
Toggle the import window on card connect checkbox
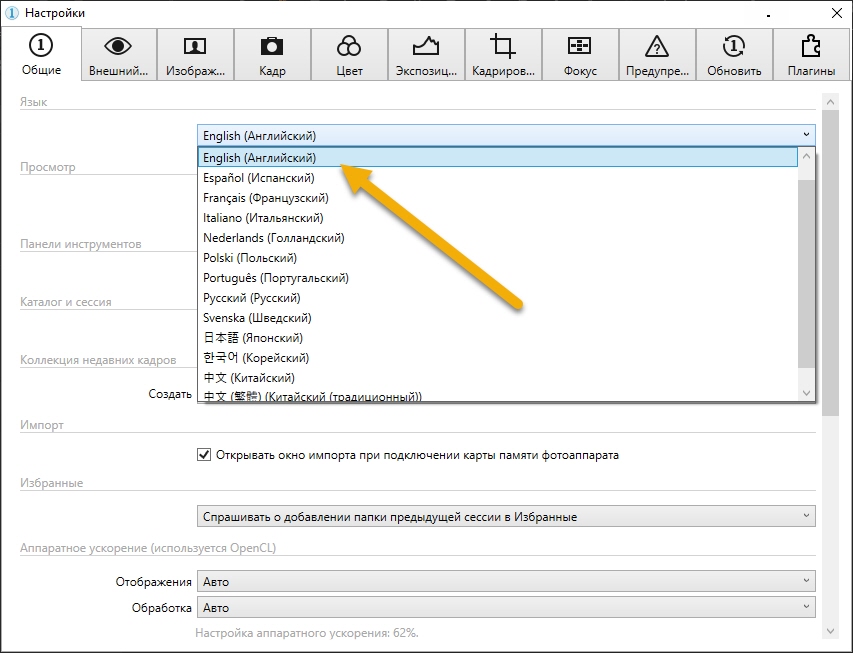coord(204,454)
